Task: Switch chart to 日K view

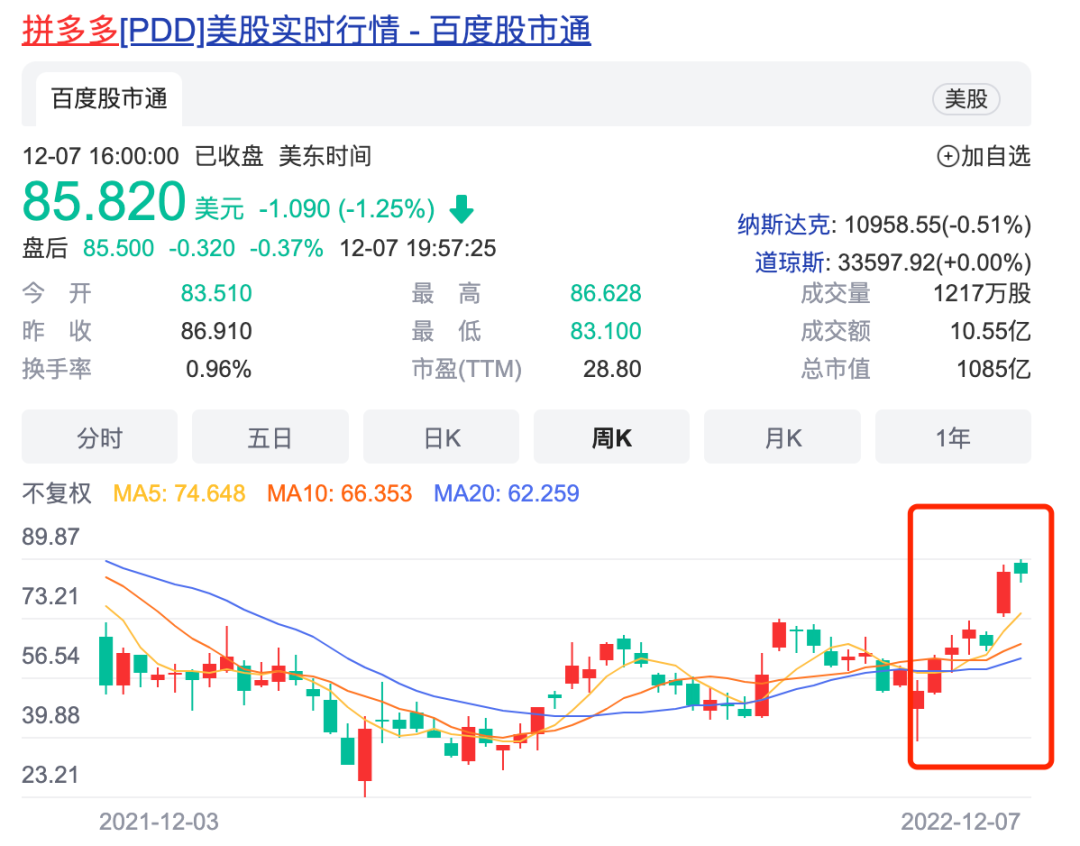Action: coord(441,437)
